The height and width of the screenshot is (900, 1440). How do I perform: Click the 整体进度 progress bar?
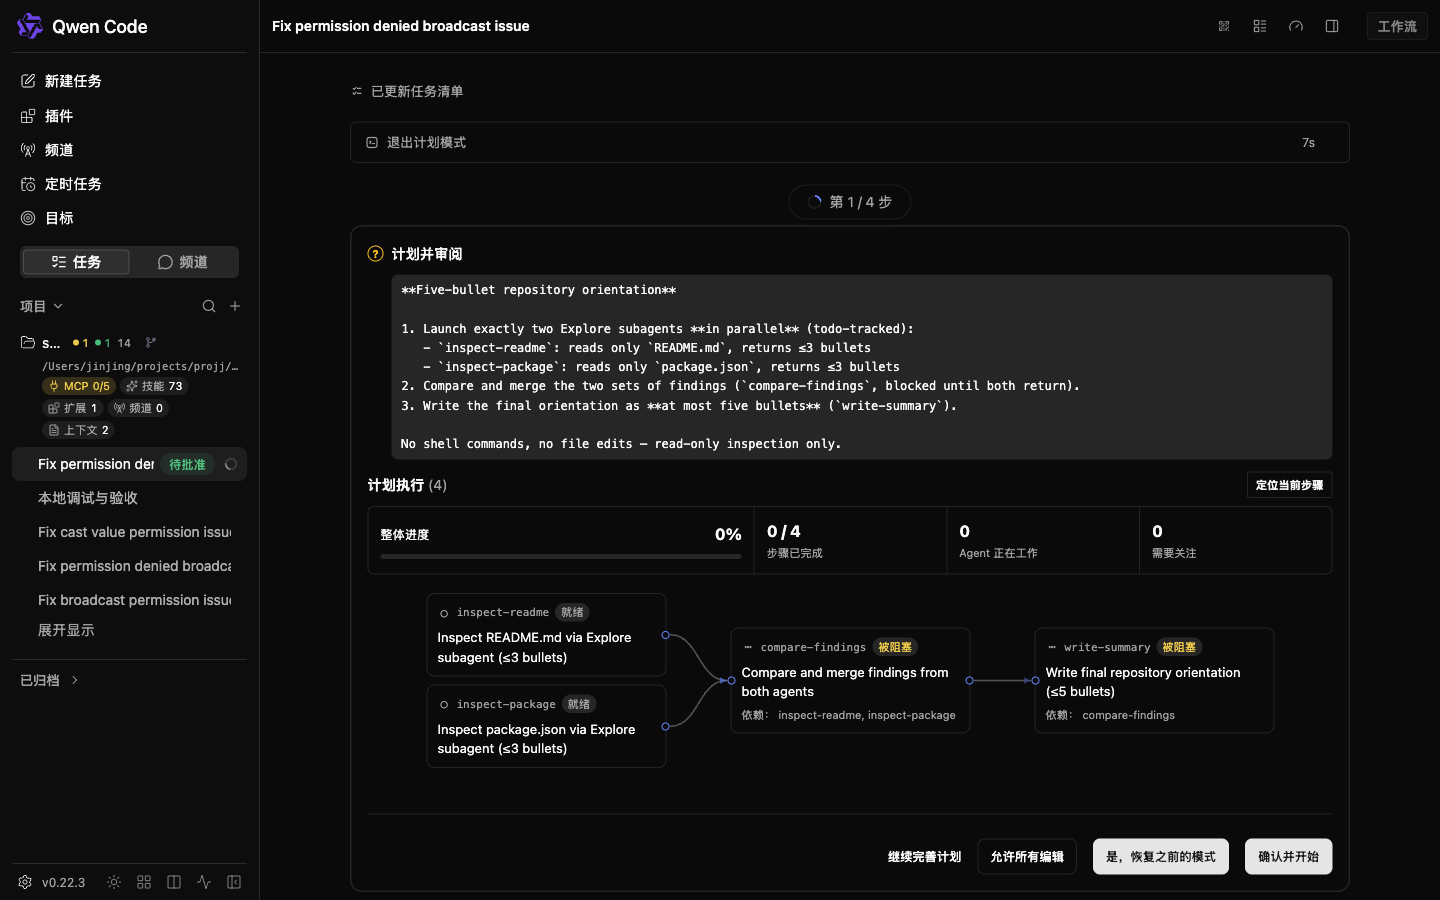[561, 556]
